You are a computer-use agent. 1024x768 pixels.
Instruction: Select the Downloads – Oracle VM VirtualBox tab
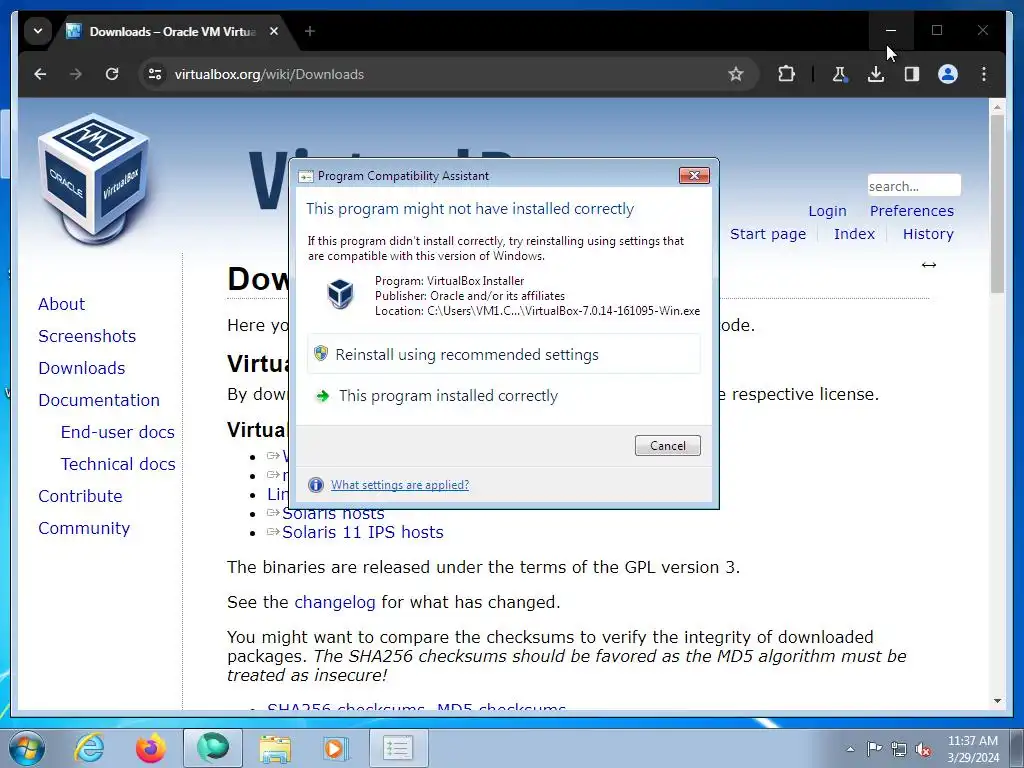tap(173, 31)
